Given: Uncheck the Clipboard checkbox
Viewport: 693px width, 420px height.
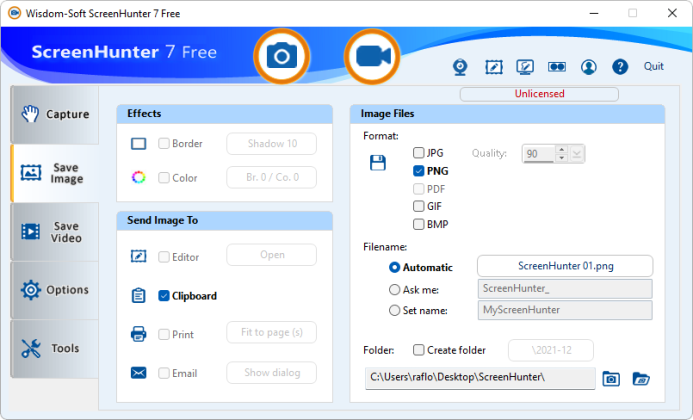Looking at the screenshot, I should [164, 296].
